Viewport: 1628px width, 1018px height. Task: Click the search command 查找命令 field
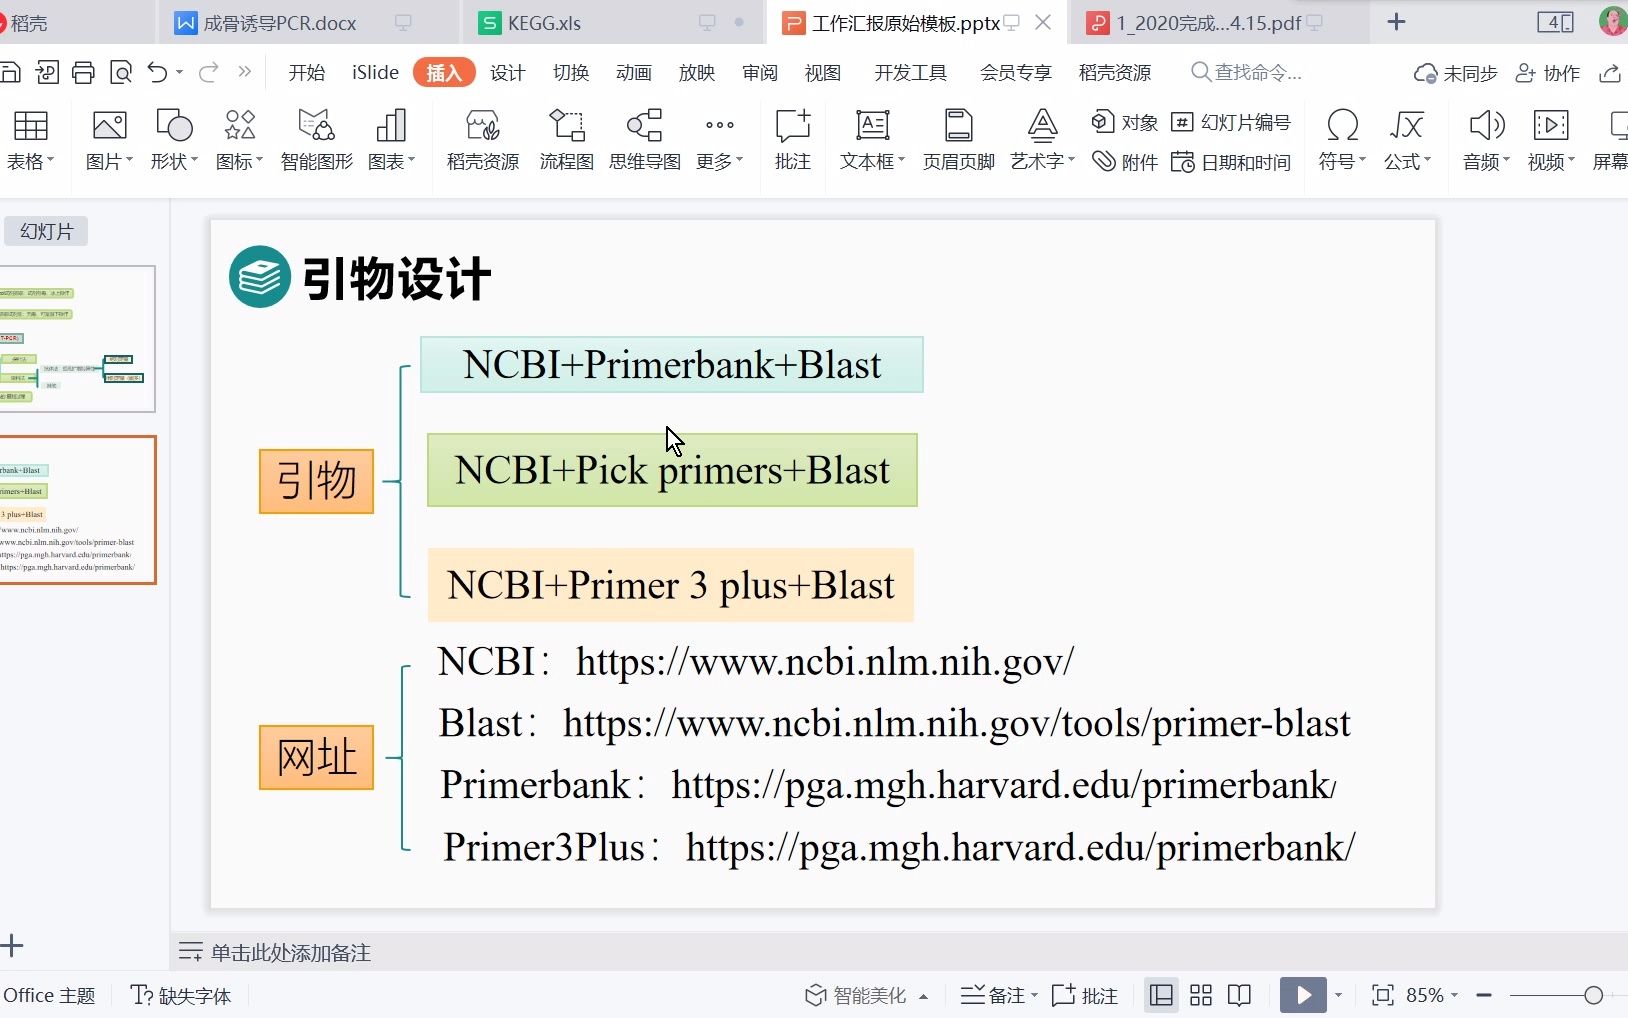pyautogui.click(x=1247, y=72)
